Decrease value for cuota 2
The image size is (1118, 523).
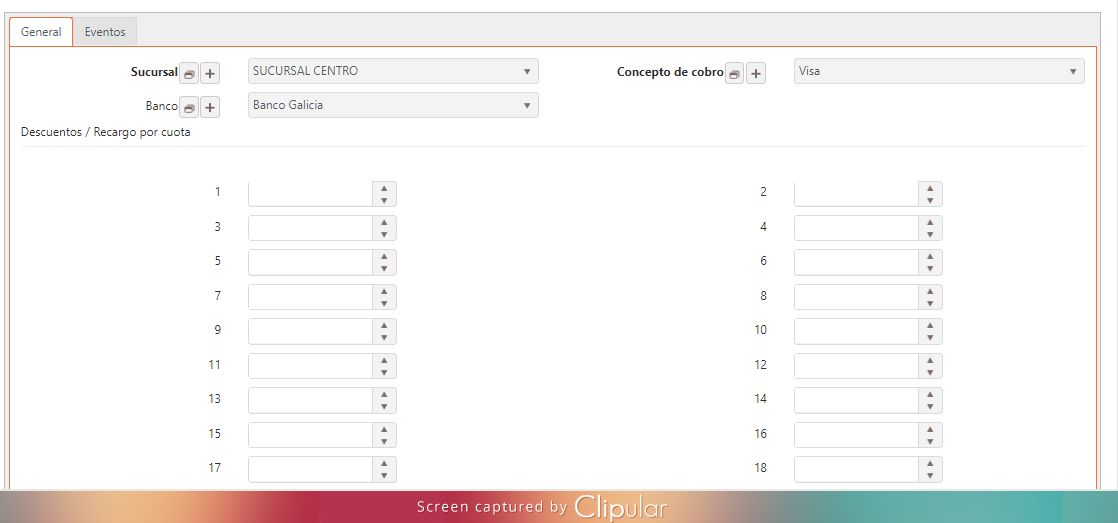(x=930, y=200)
